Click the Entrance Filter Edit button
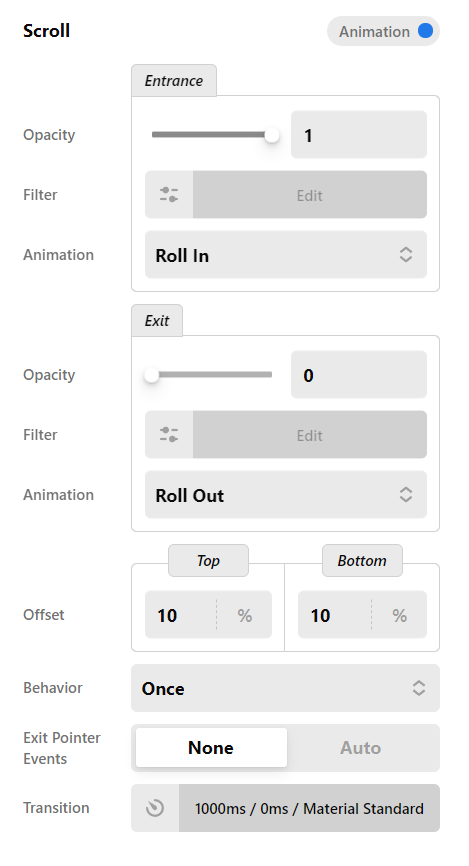Image resolution: width=469 pixels, height=866 pixels. 309,194
